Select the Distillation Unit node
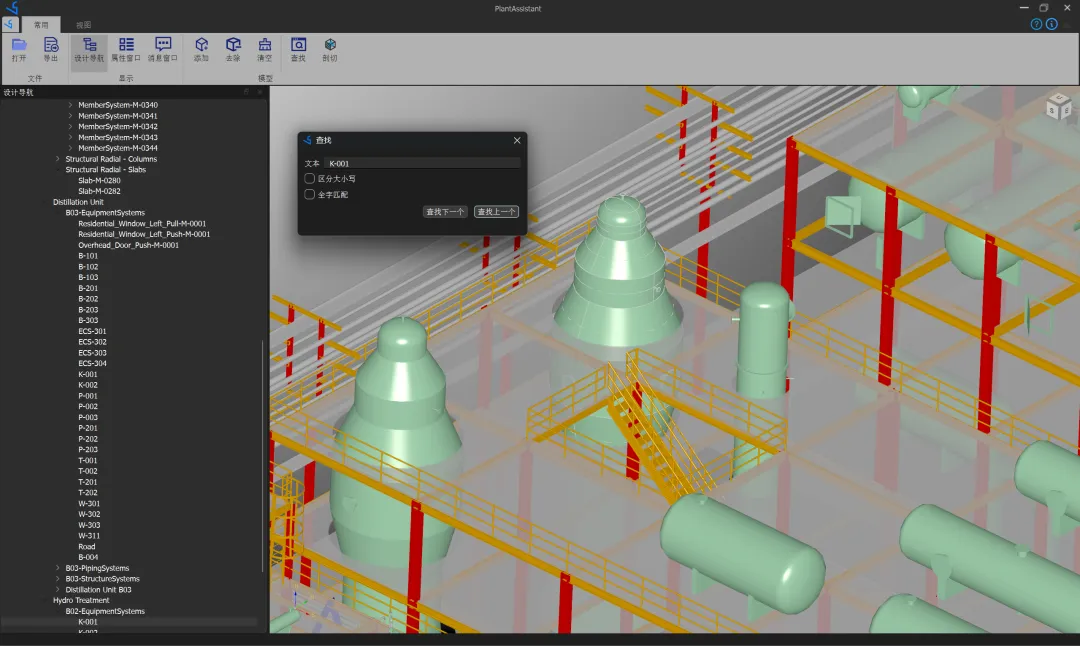 (x=78, y=202)
